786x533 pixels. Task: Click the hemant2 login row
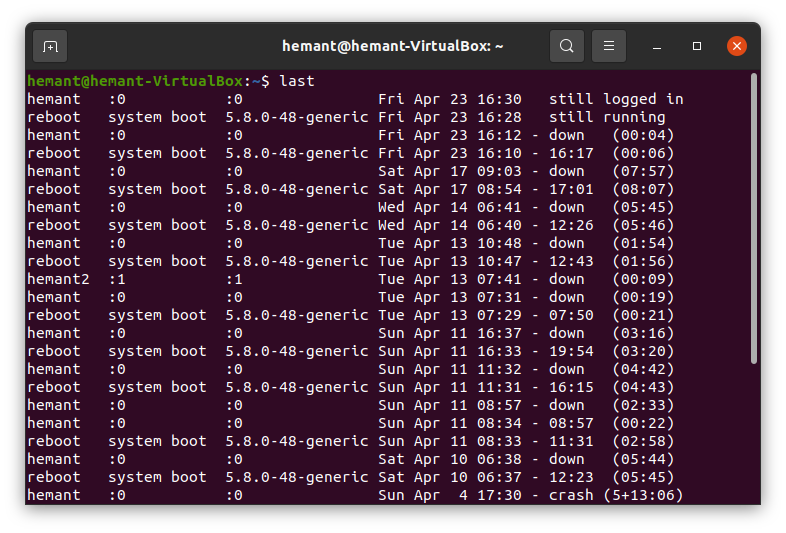[350, 279]
